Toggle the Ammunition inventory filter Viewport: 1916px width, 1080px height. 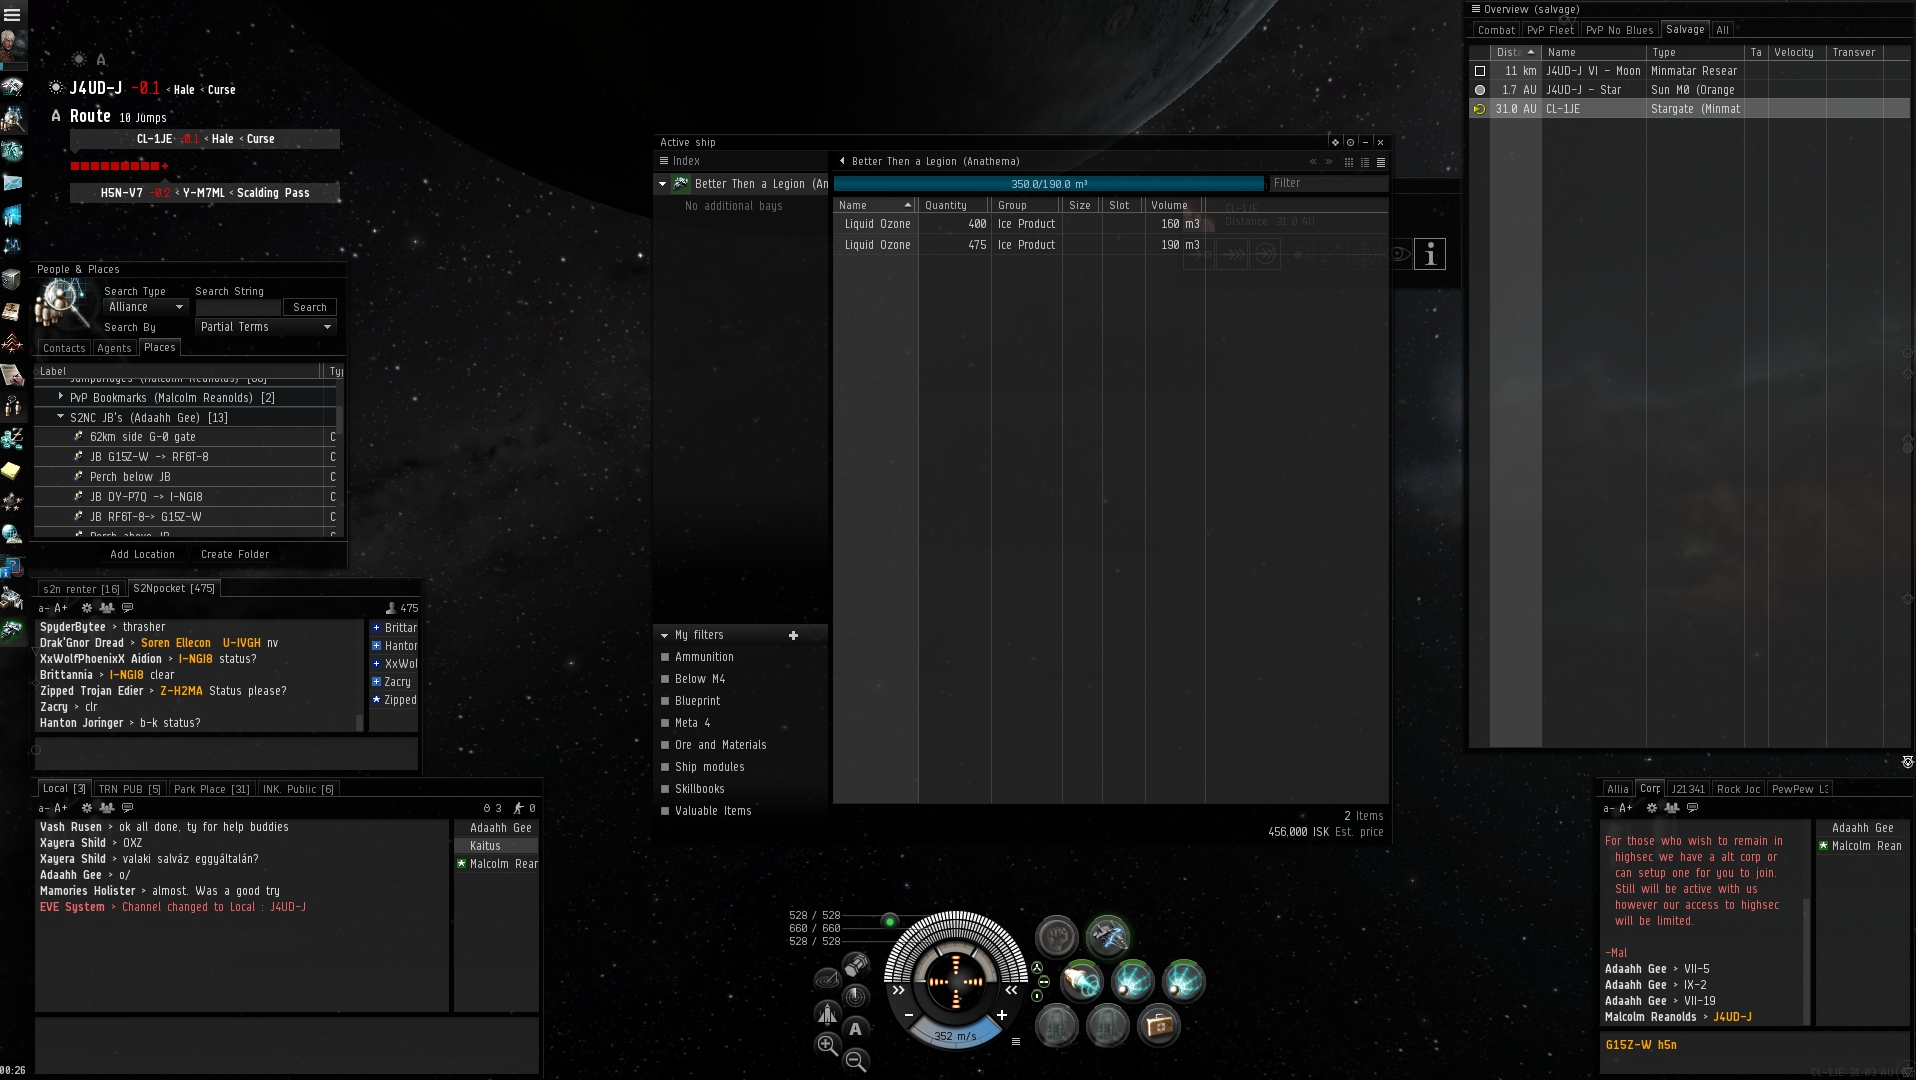pyautogui.click(x=664, y=657)
